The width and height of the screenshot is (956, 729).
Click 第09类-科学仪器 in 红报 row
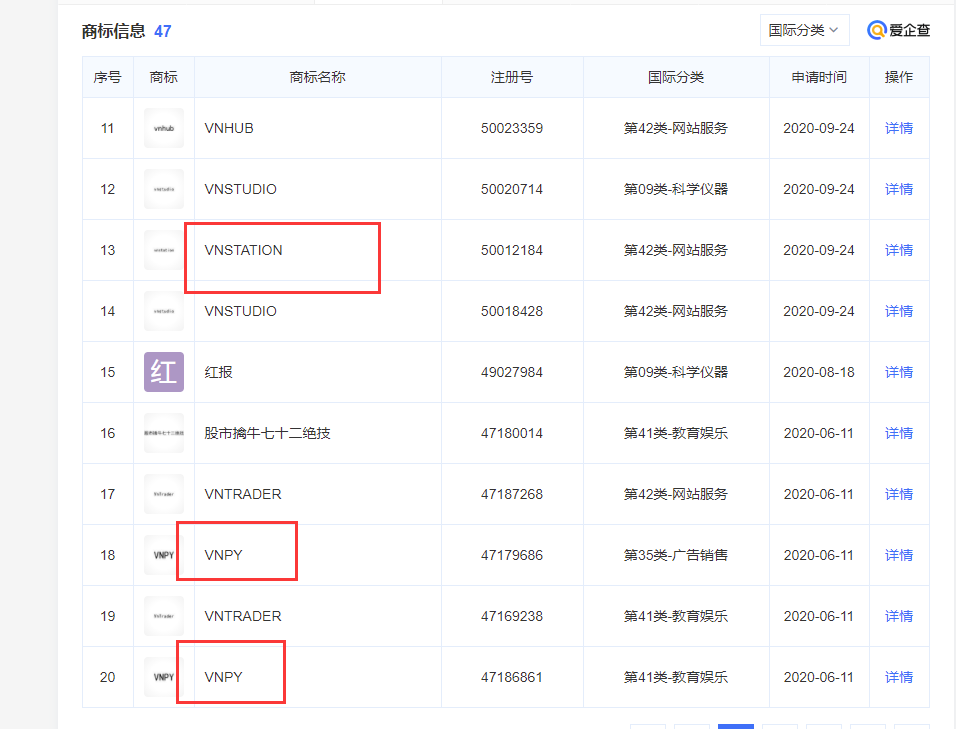(676, 372)
